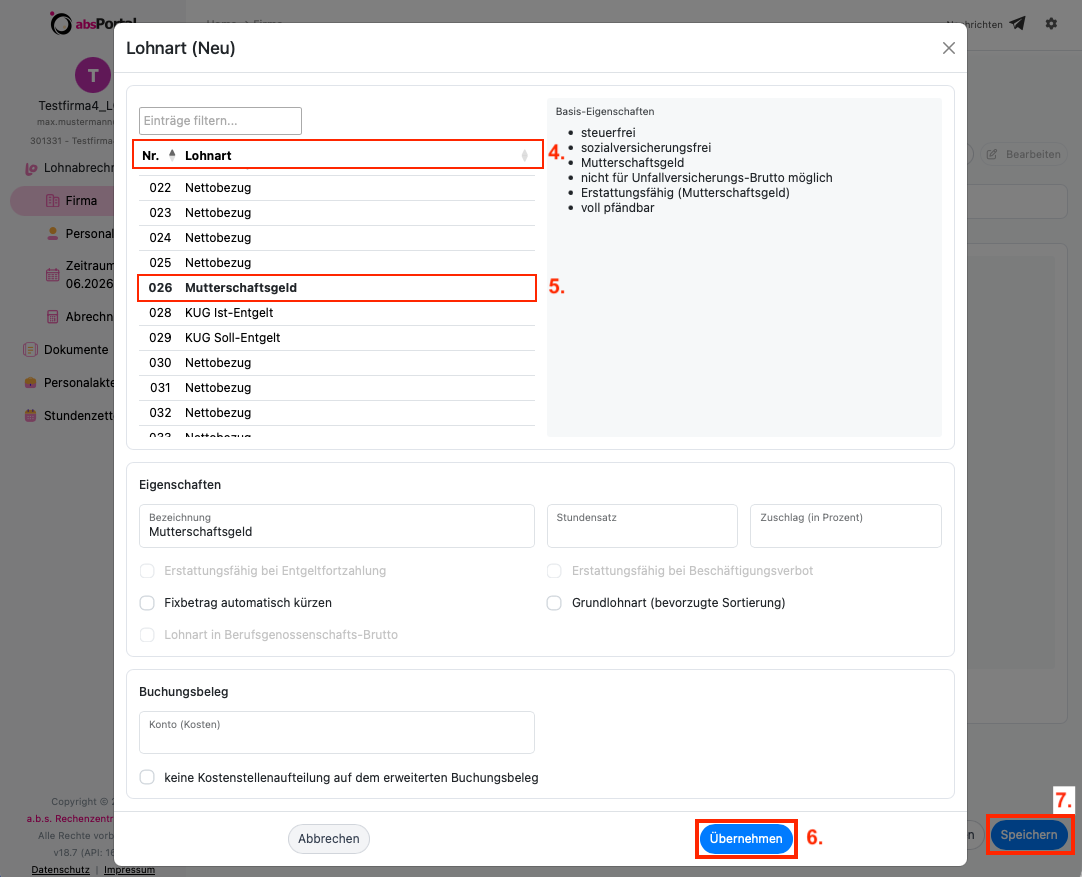Select row 028 KUG Ist-Entgelt
Image resolution: width=1082 pixels, height=877 pixels.
[x=337, y=313]
